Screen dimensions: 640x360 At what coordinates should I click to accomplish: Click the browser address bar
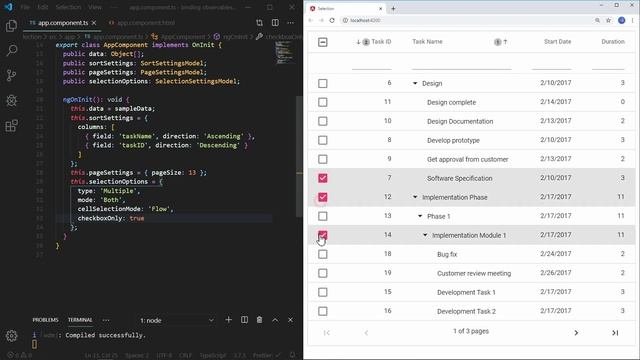[x=465, y=20]
